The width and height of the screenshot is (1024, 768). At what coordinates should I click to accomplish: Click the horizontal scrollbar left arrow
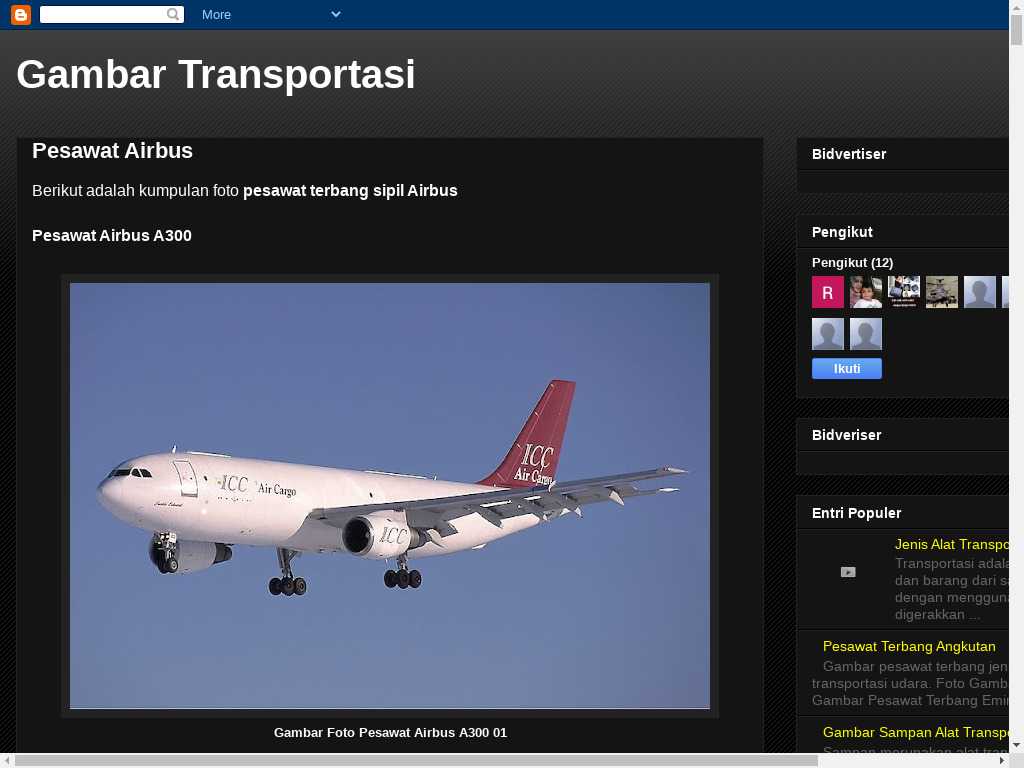6,761
